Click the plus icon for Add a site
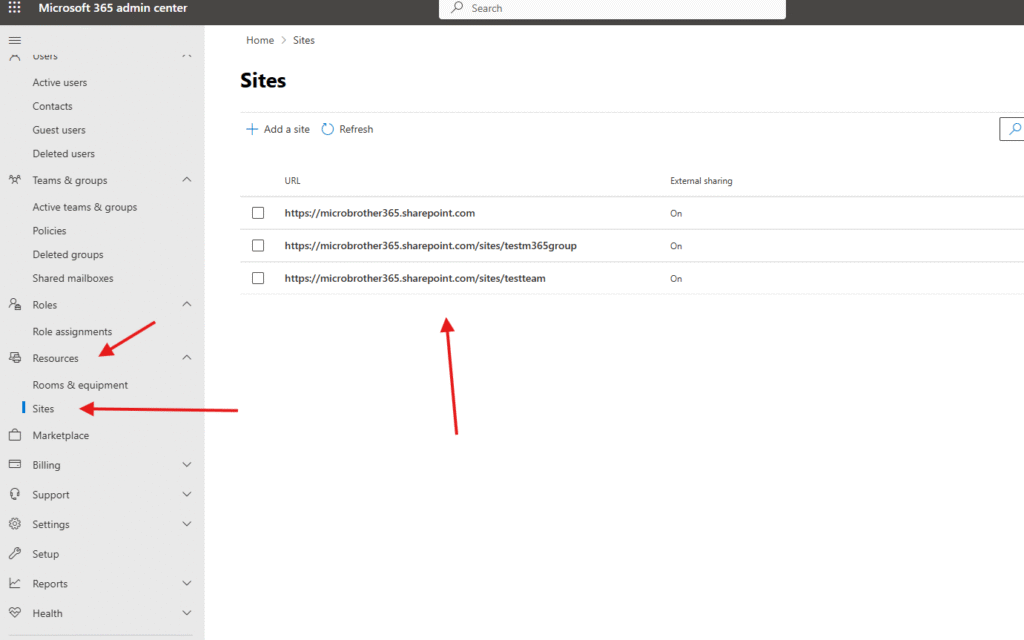 [252, 129]
